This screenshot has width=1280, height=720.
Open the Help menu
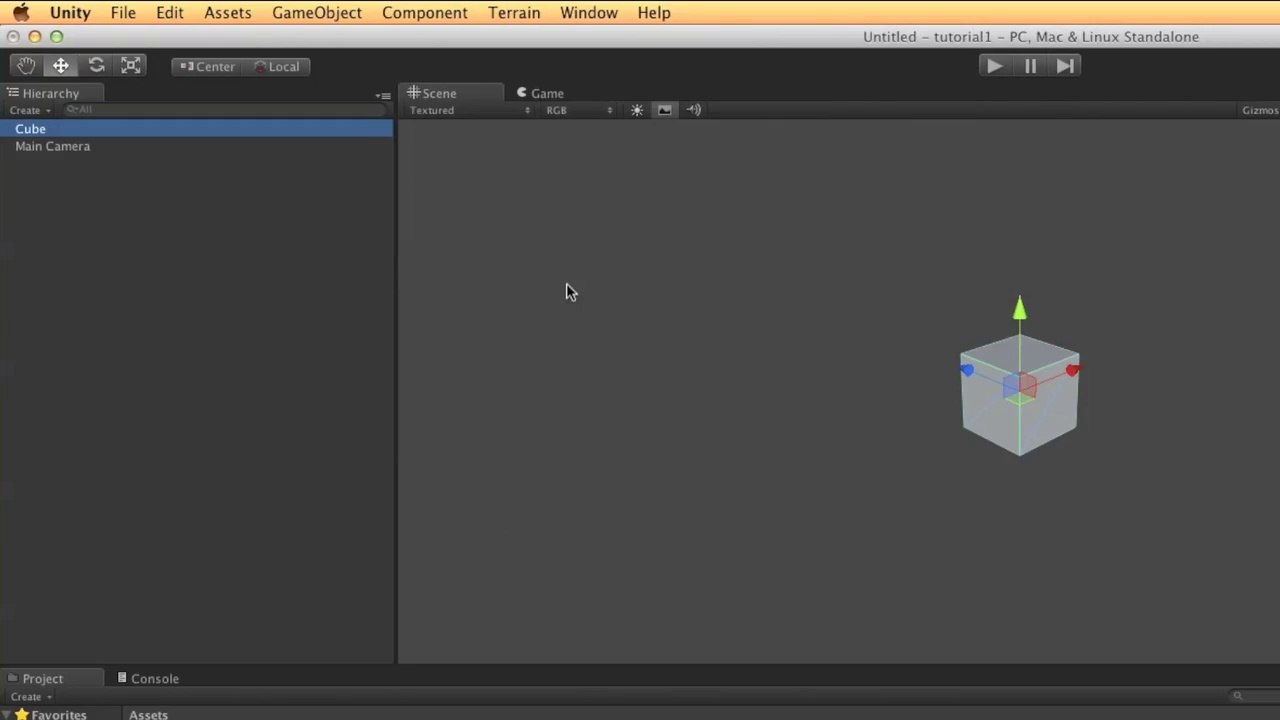click(654, 13)
